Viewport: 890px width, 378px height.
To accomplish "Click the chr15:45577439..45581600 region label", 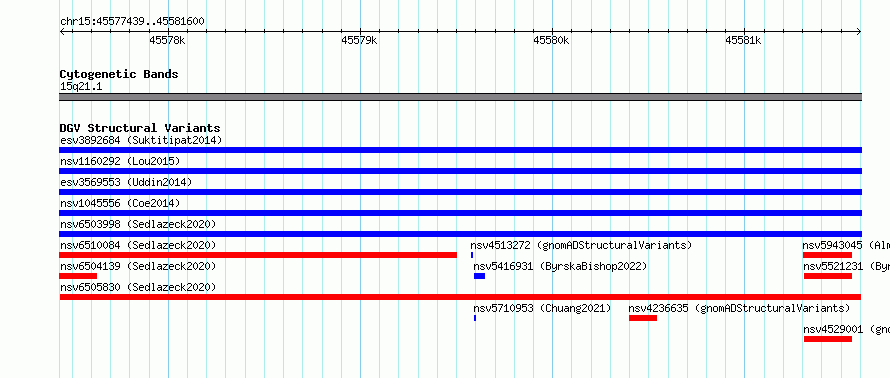I will coord(132,22).
